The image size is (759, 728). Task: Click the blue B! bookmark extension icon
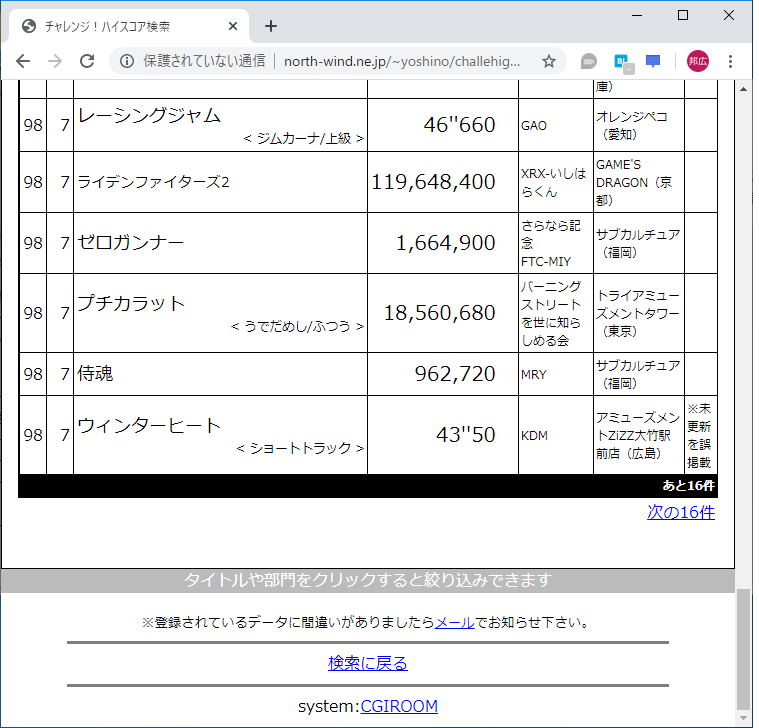[x=622, y=62]
